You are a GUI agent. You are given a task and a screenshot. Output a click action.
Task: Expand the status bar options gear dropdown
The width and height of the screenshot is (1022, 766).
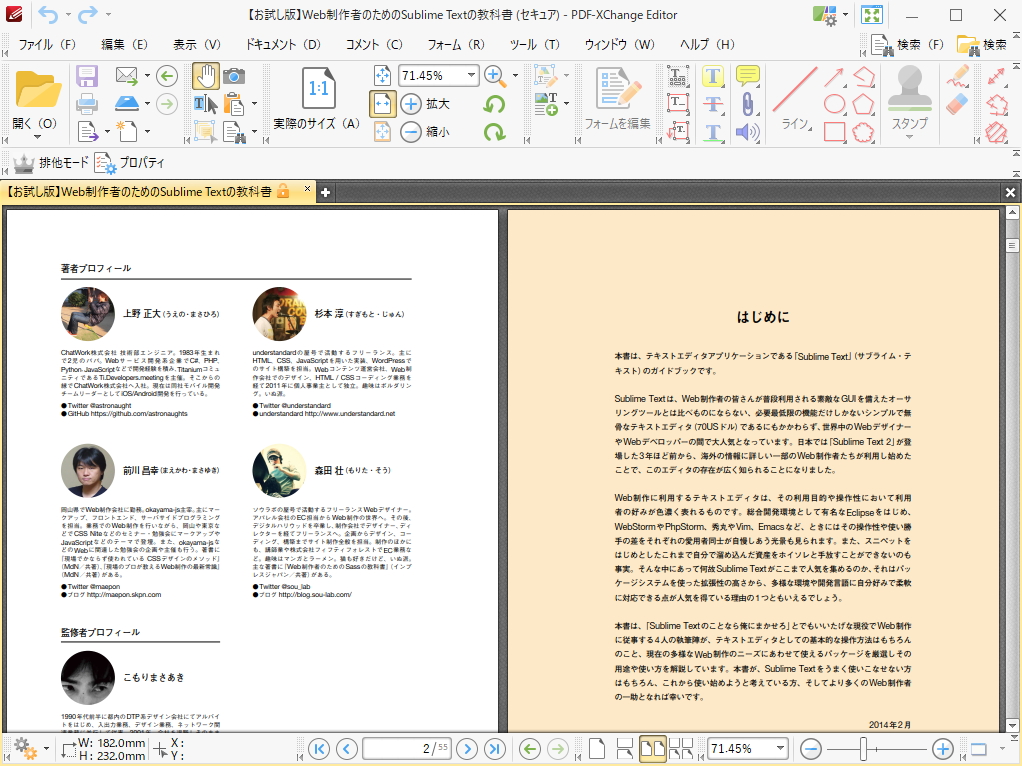pos(46,748)
